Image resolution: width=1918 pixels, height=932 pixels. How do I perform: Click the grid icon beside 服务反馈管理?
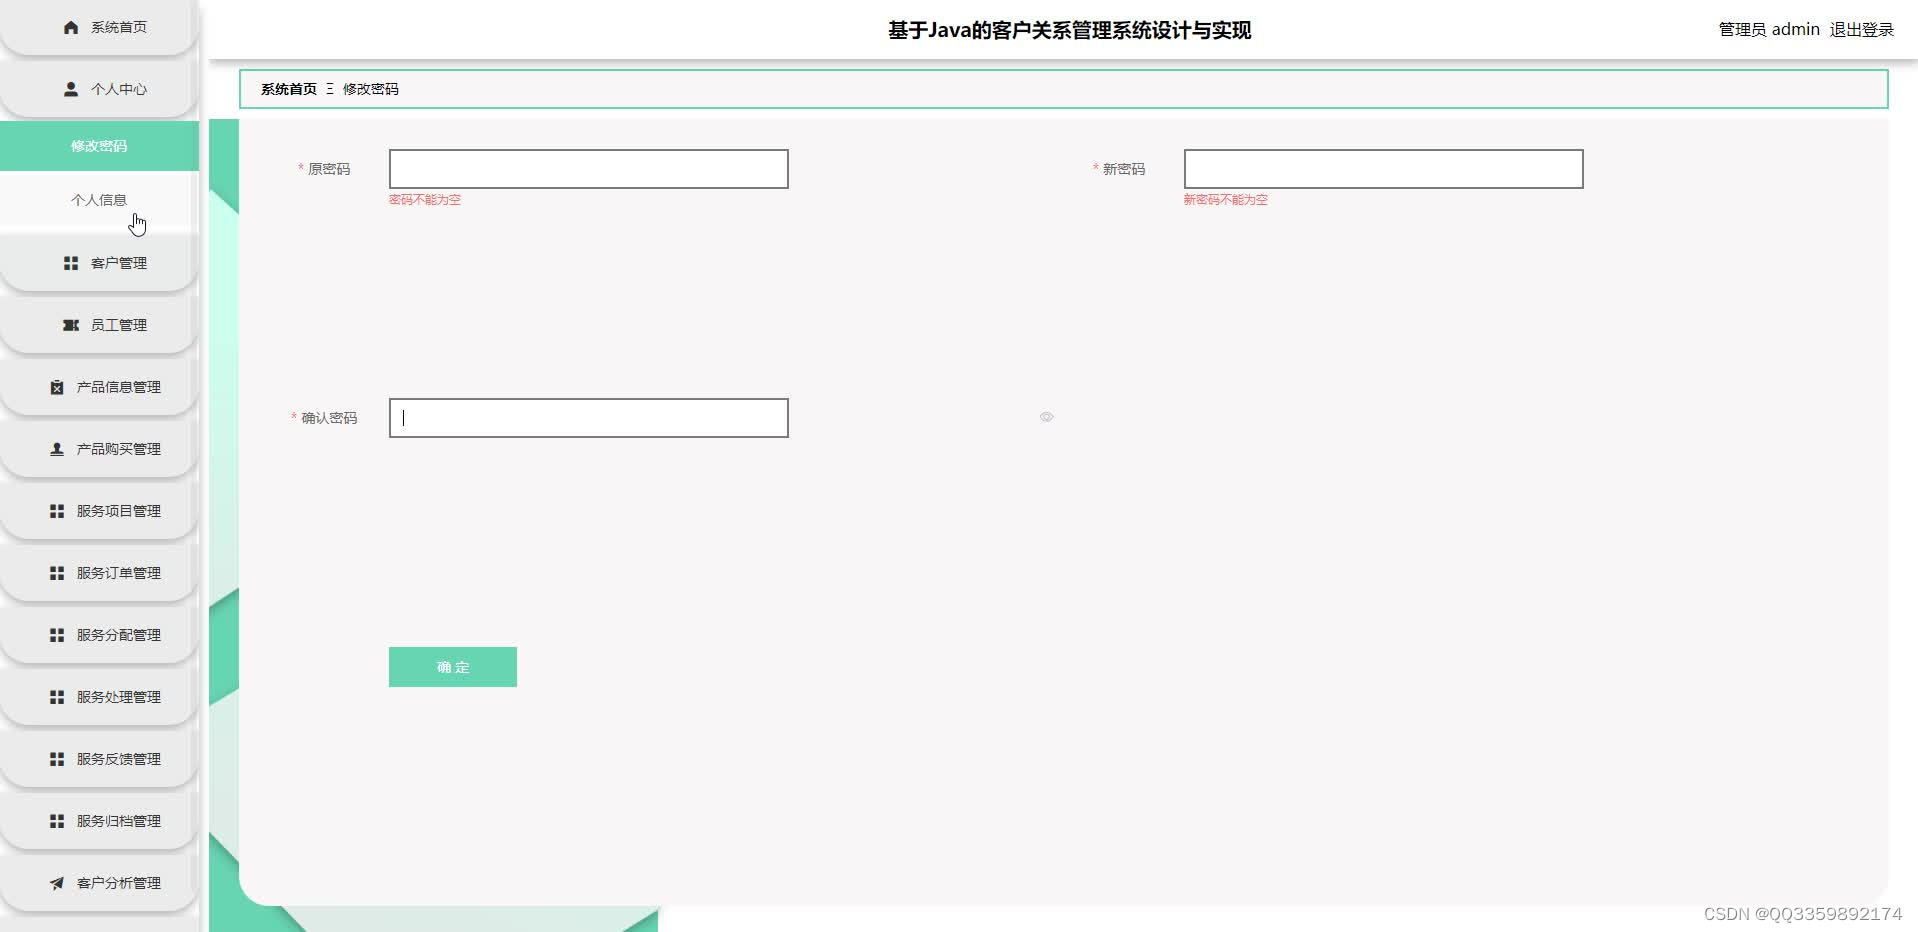coord(57,759)
